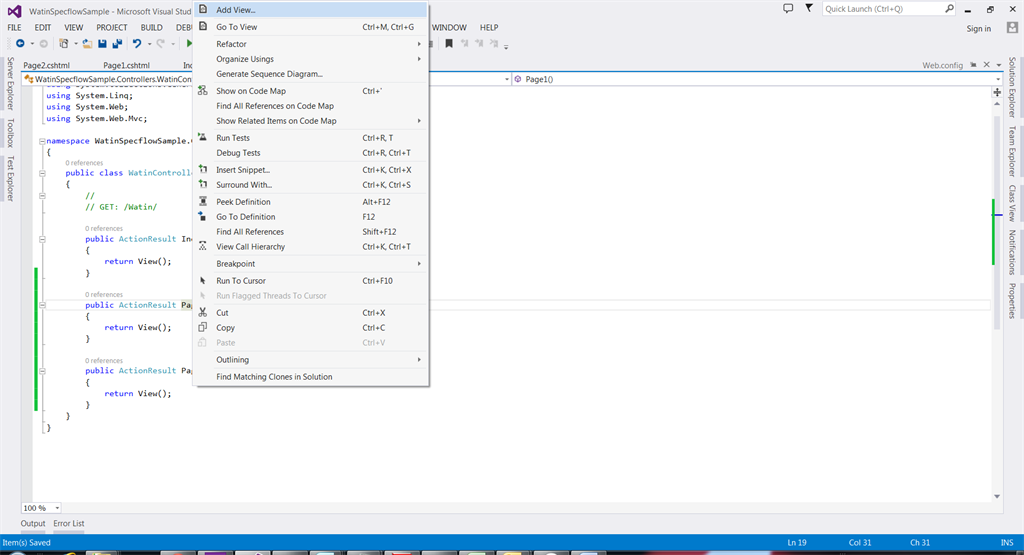1024x555 pixels.
Task: Open Notifications side tab
Action: (x=1012, y=252)
